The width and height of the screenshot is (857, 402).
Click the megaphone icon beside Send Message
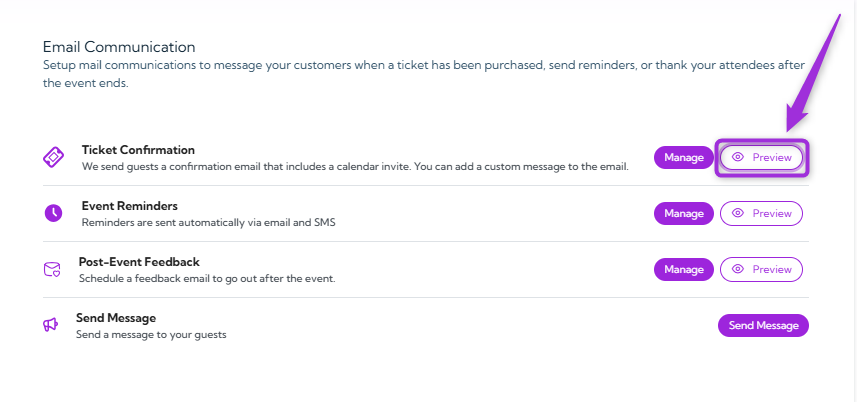(50, 325)
